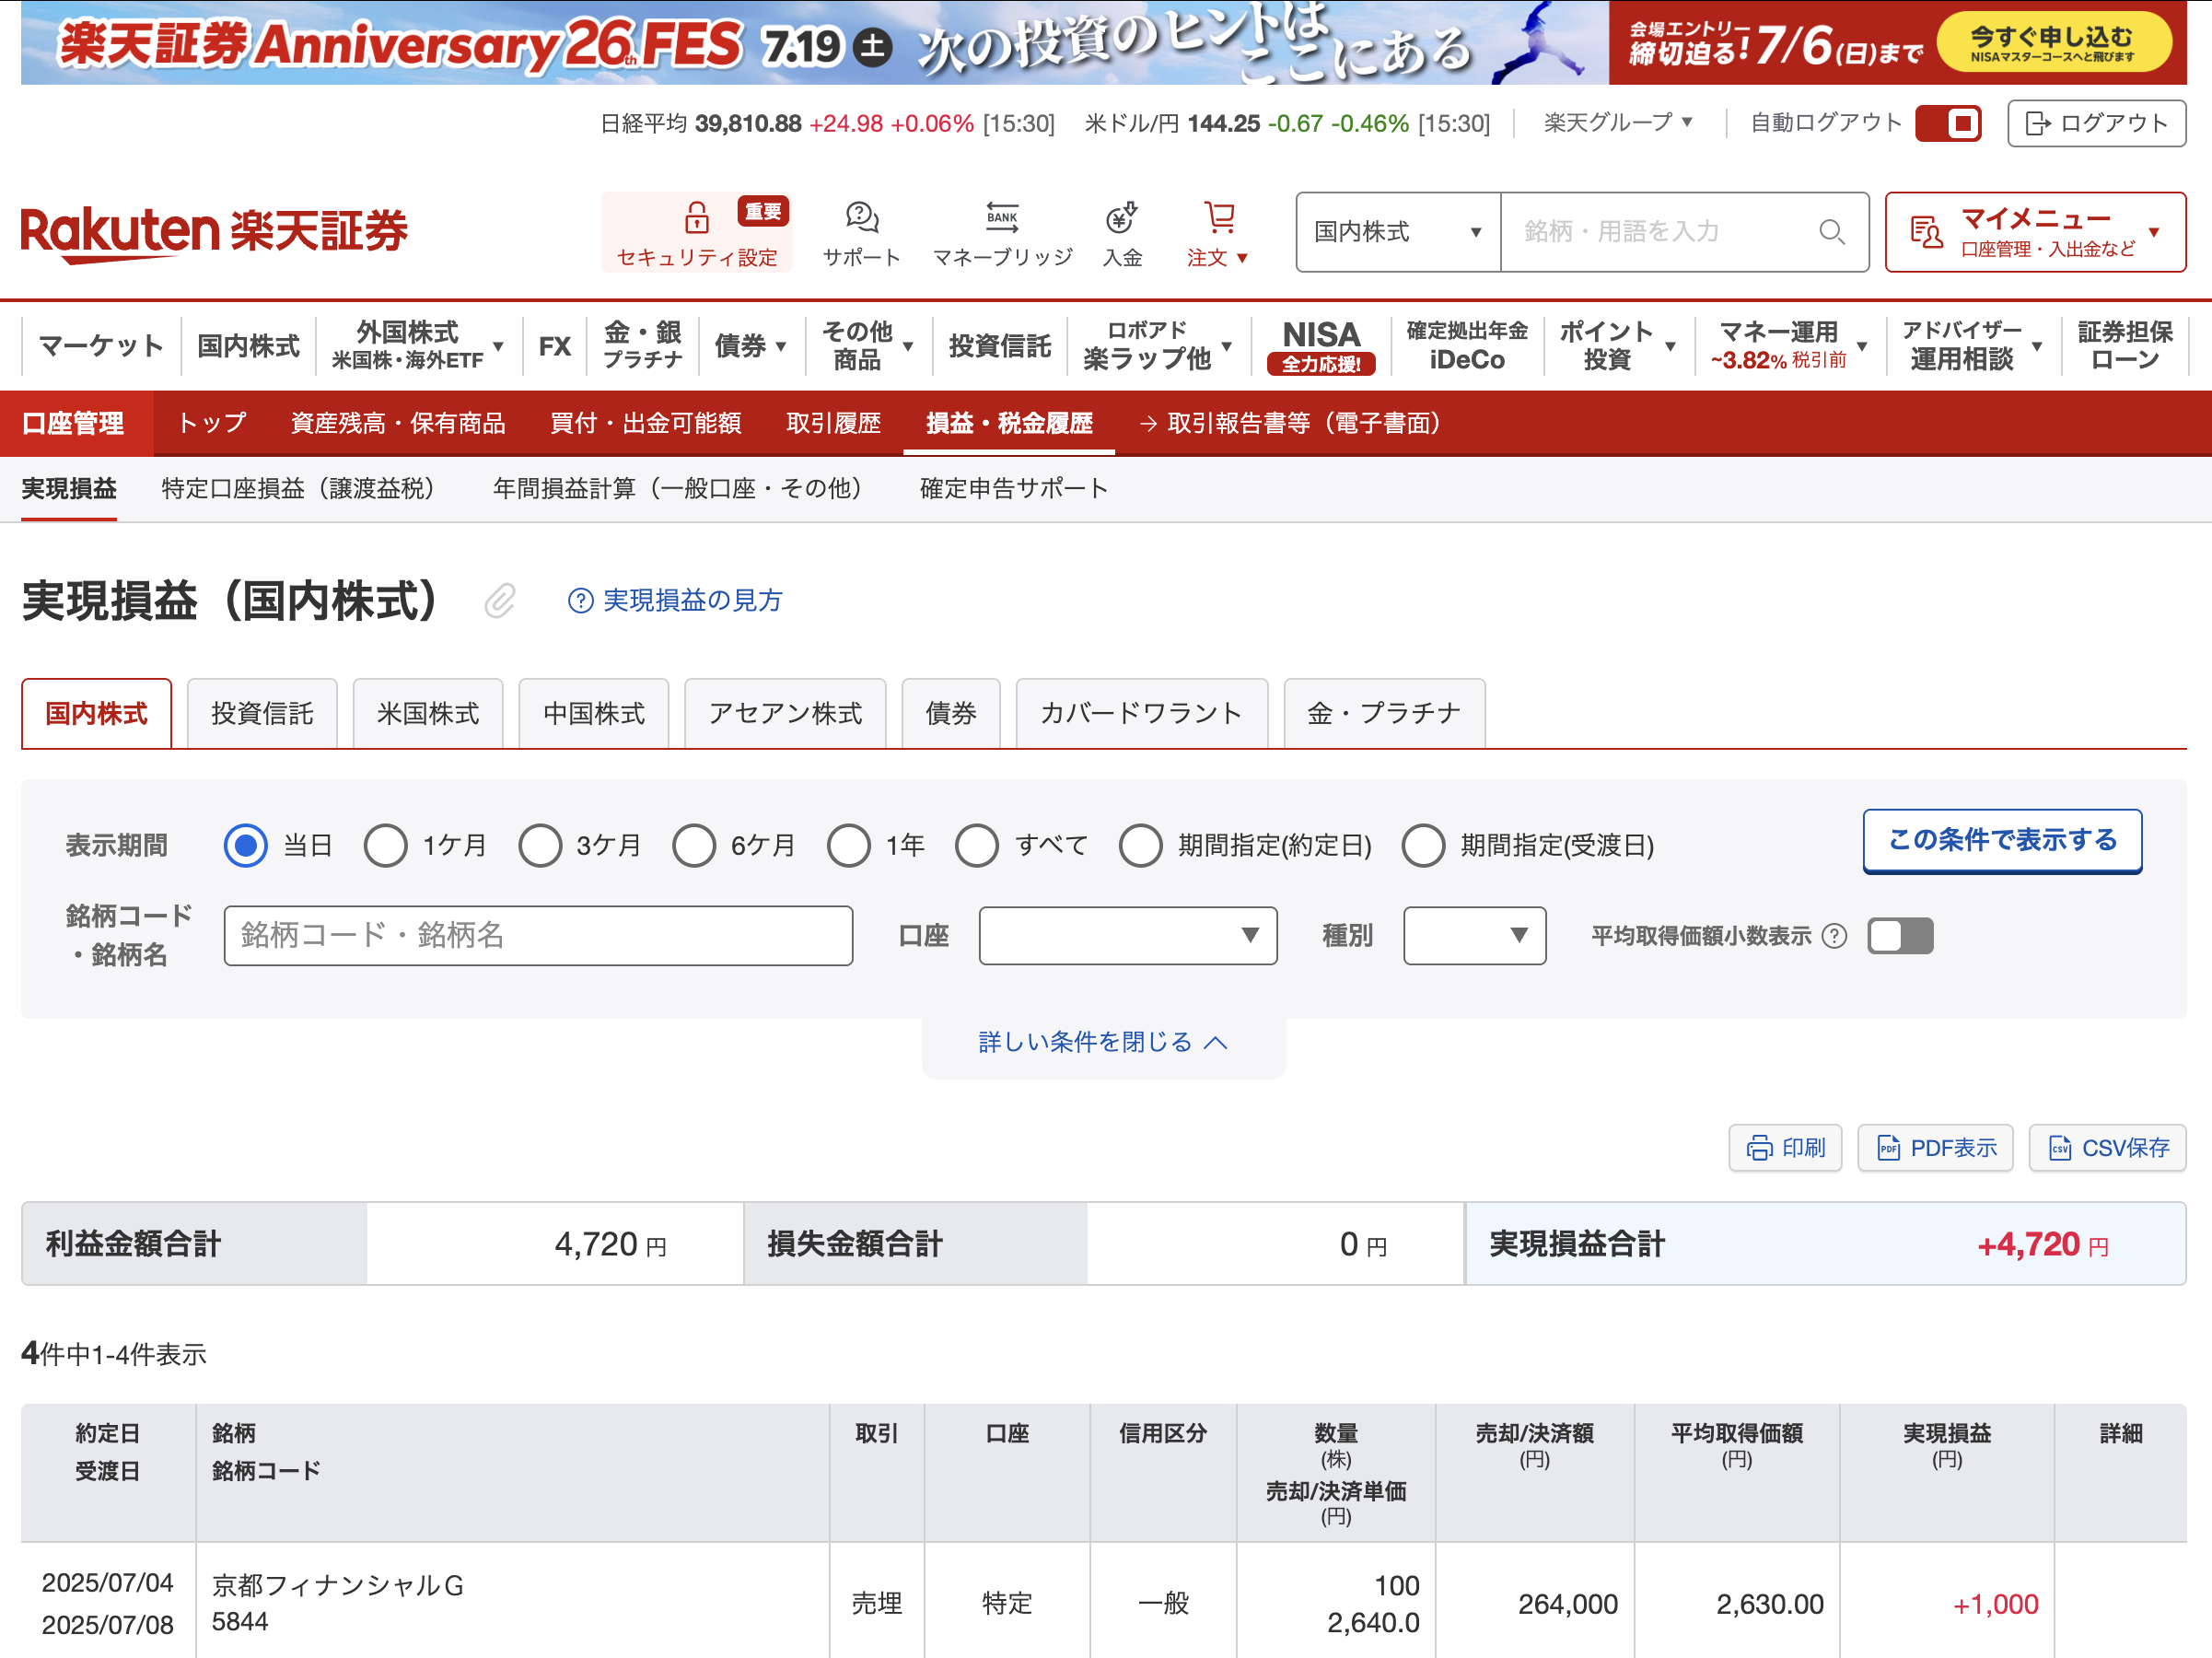Open 証券担保ローン navigation link
The image size is (2212, 1658).
(x=2125, y=345)
